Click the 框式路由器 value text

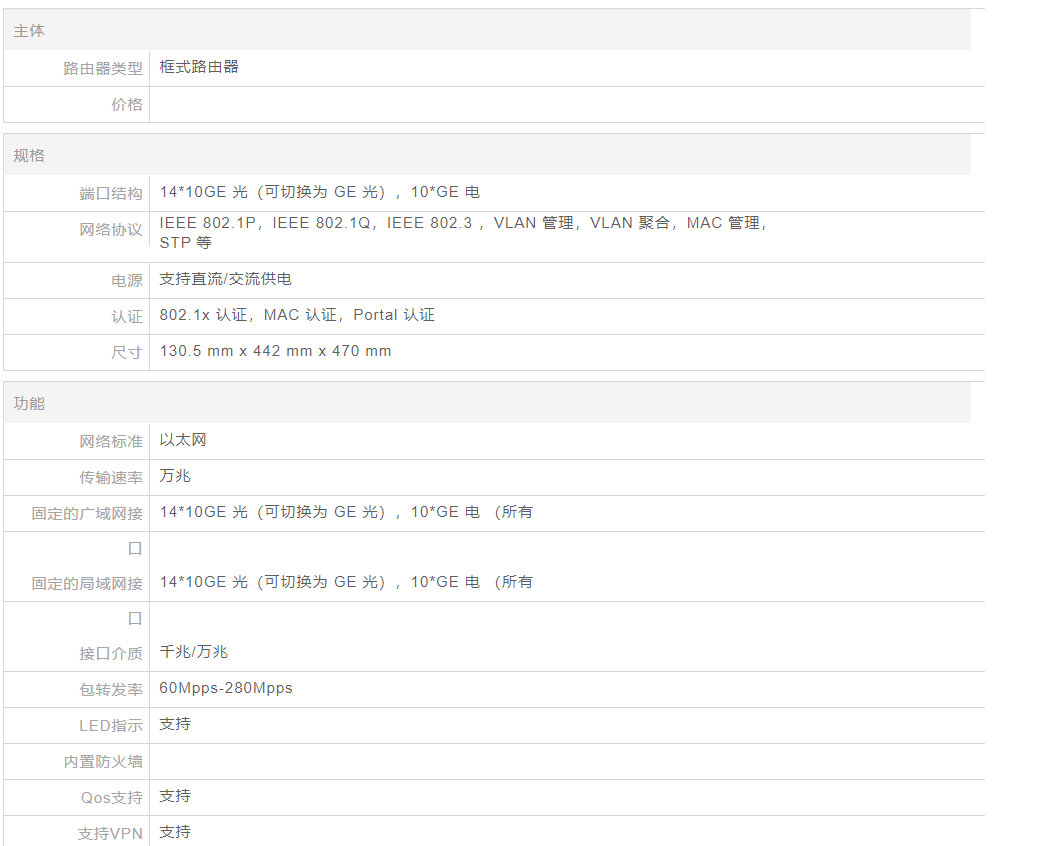click(199, 67)
